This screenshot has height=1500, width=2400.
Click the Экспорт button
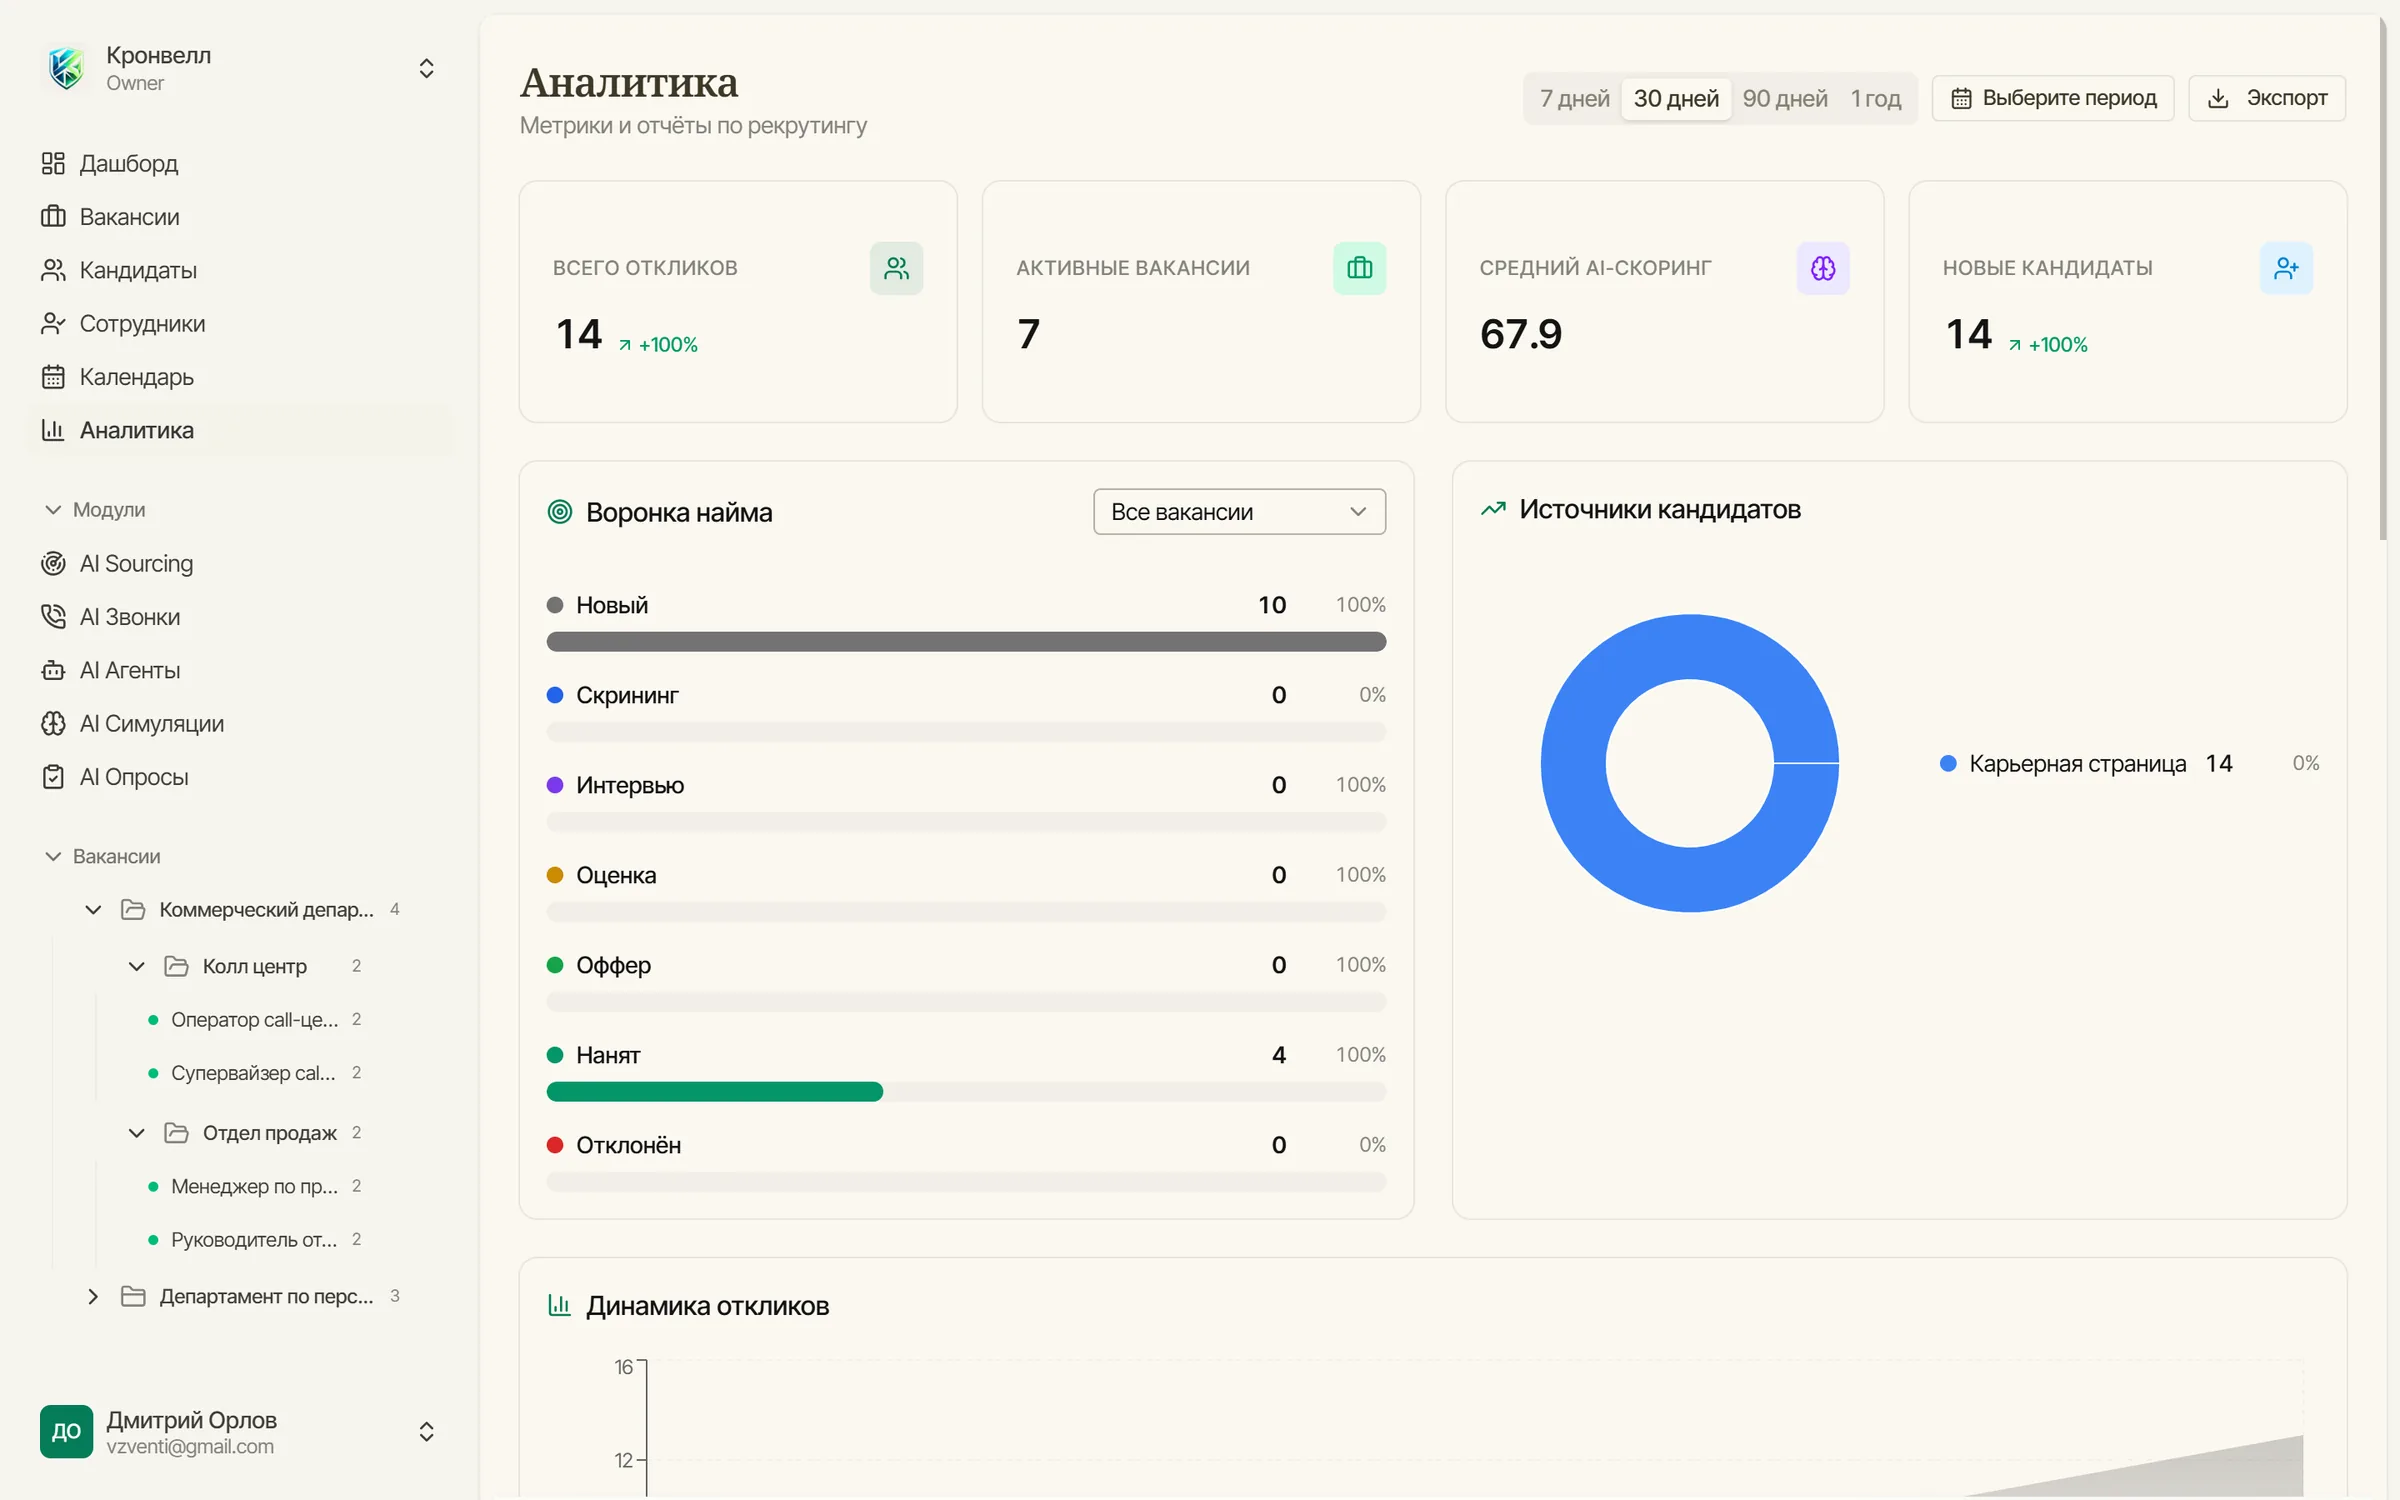[x=2266, y=98]
